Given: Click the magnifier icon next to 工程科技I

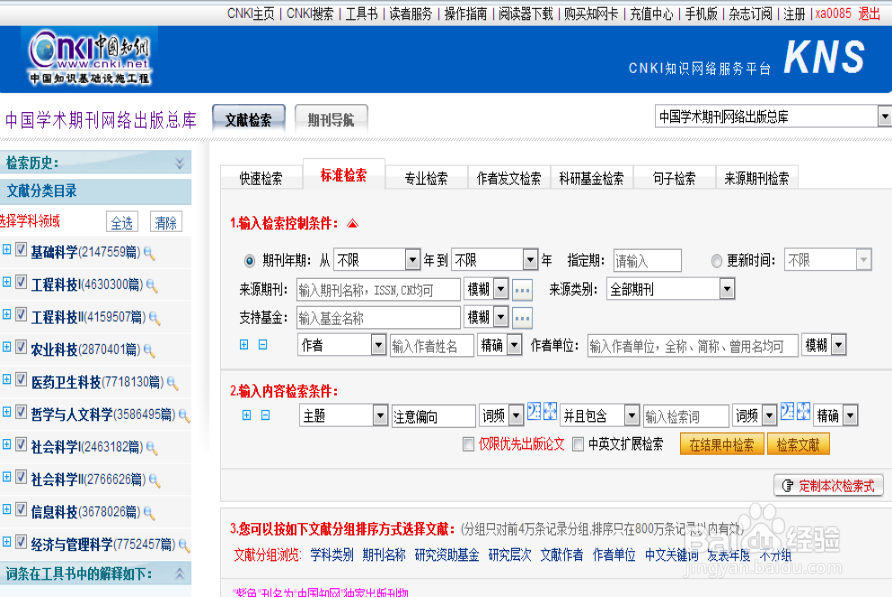Looking at the screenshot, I should [x=152, y=286].
